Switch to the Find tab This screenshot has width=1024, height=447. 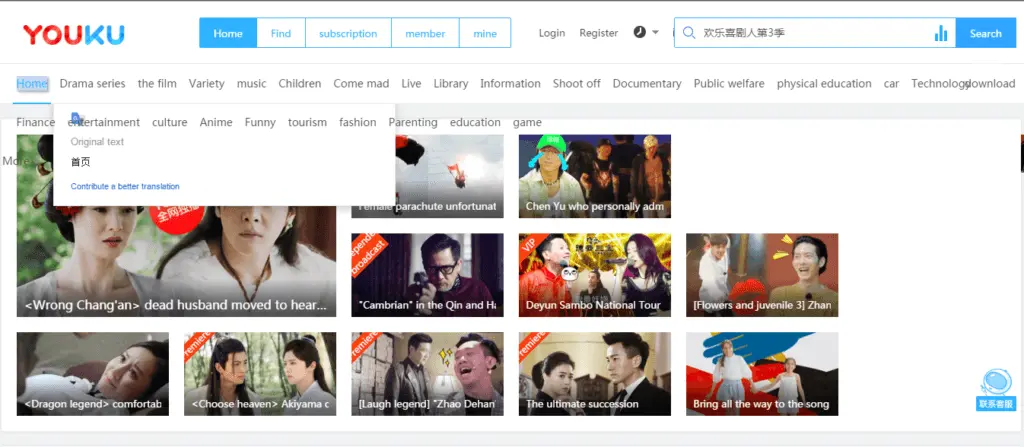[x=281, y=33]
